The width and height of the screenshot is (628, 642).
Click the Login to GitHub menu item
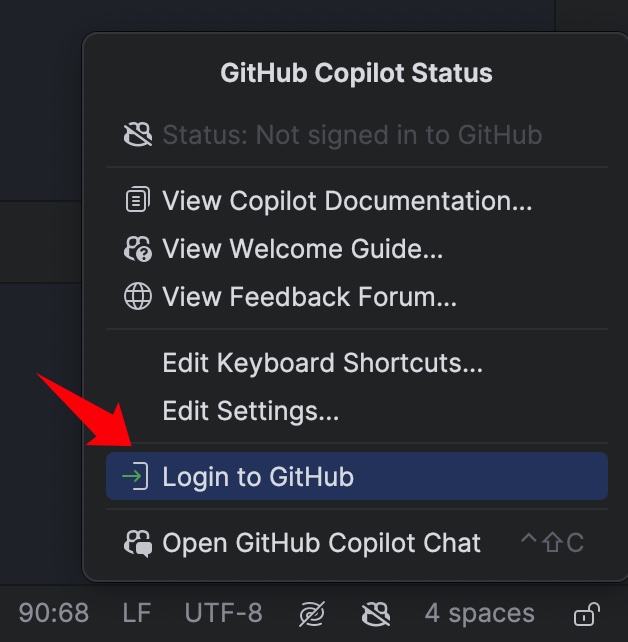point(357,476)
